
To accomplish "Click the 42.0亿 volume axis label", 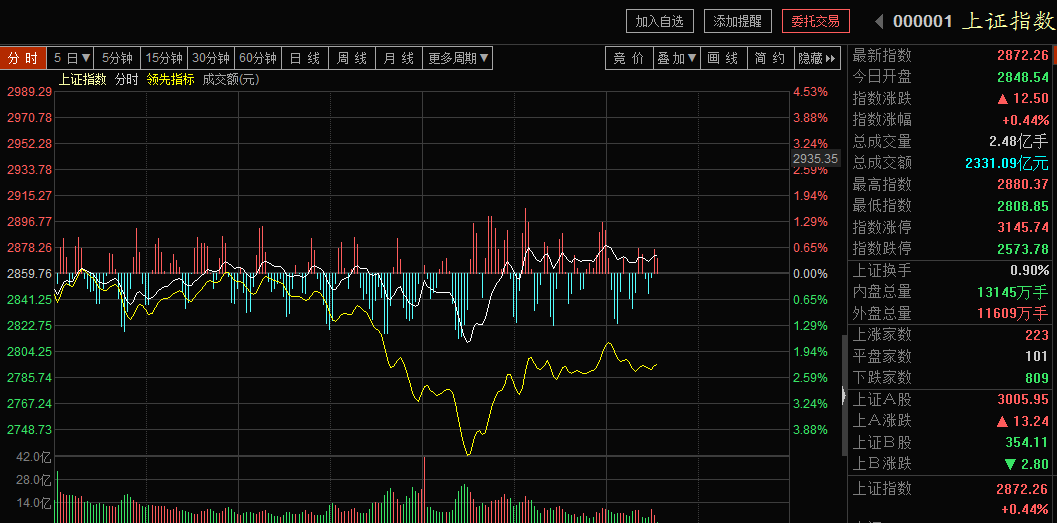I will pos(34,457).
